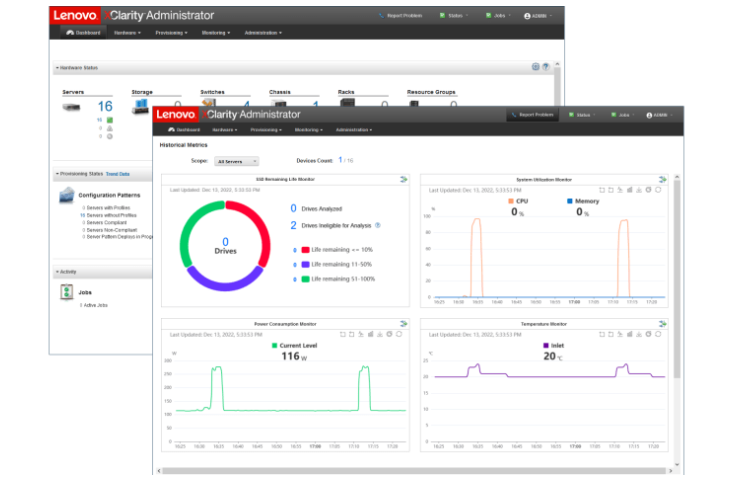Viewport: 738px width, 484px height.
Task: Open Servers Compliant link
Action: tap(107, 223)
